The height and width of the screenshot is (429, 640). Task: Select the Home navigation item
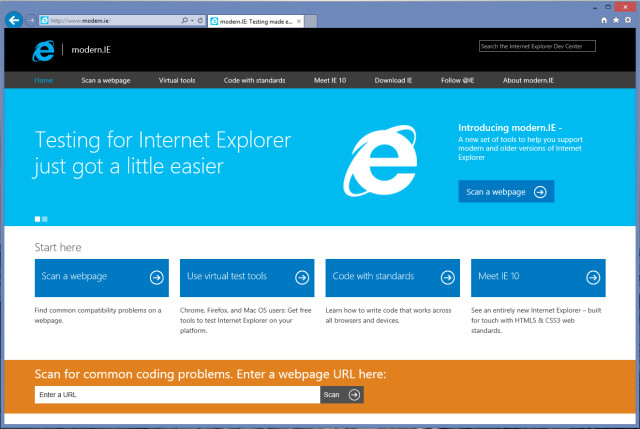pyautogui.click(x=44, y=80)
